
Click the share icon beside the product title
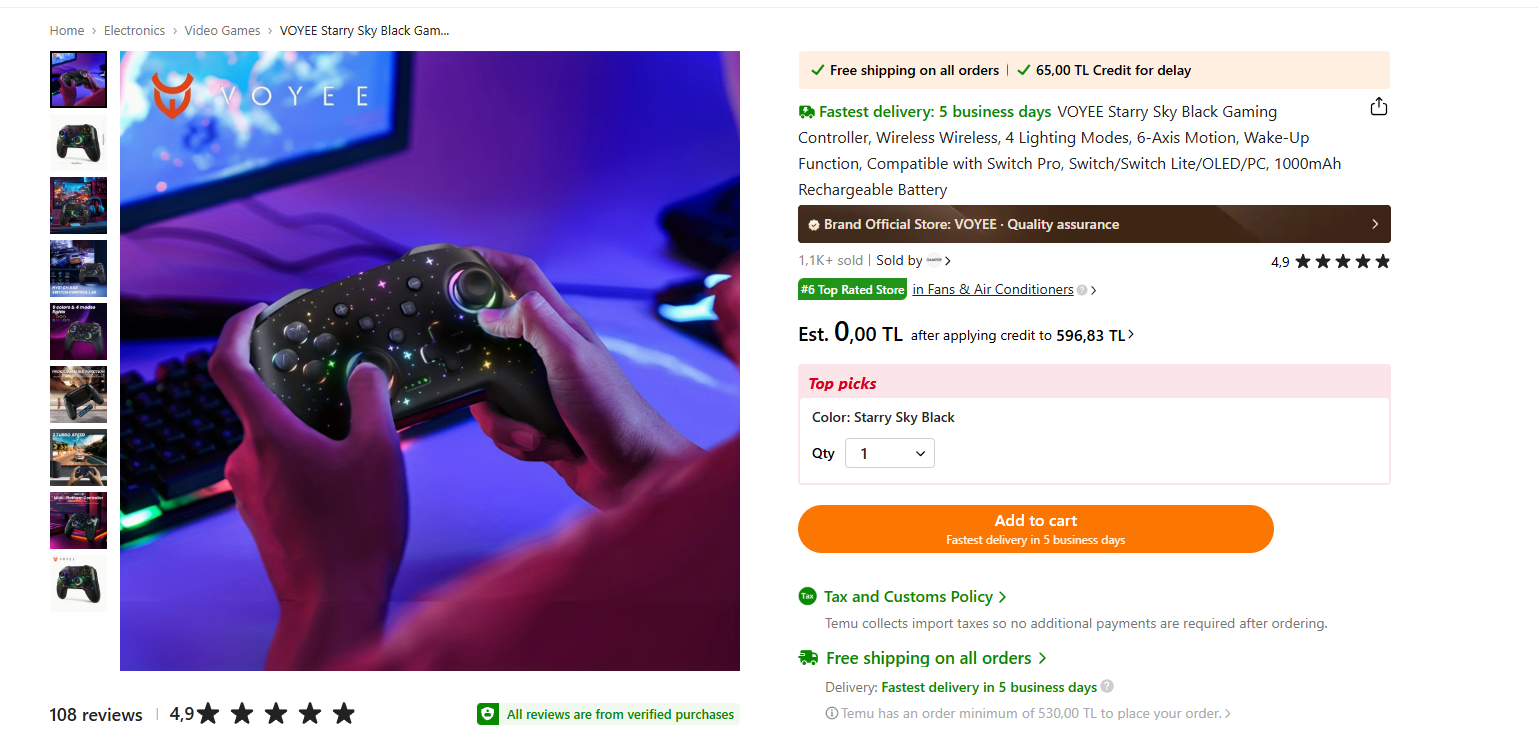[x=1378, y=107]
